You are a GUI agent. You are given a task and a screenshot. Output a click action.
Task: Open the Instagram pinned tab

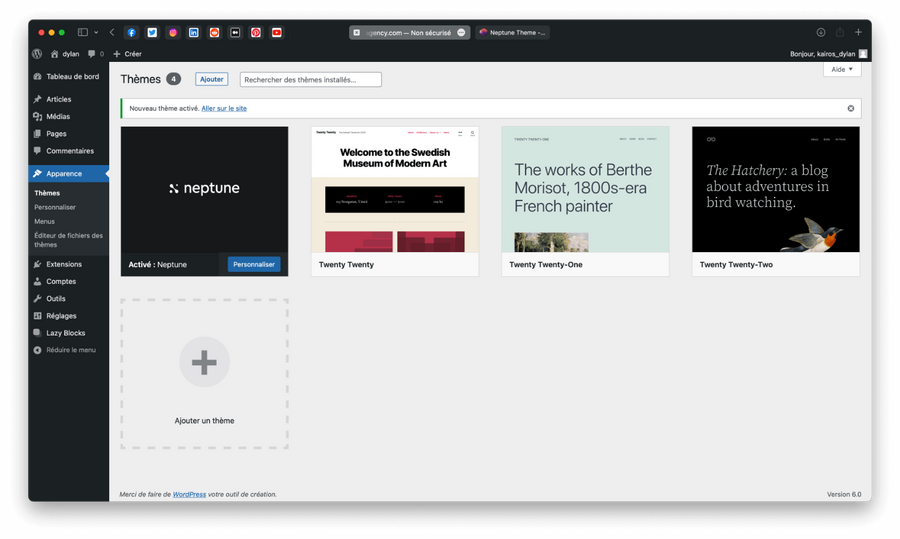(x=173, y=33)
